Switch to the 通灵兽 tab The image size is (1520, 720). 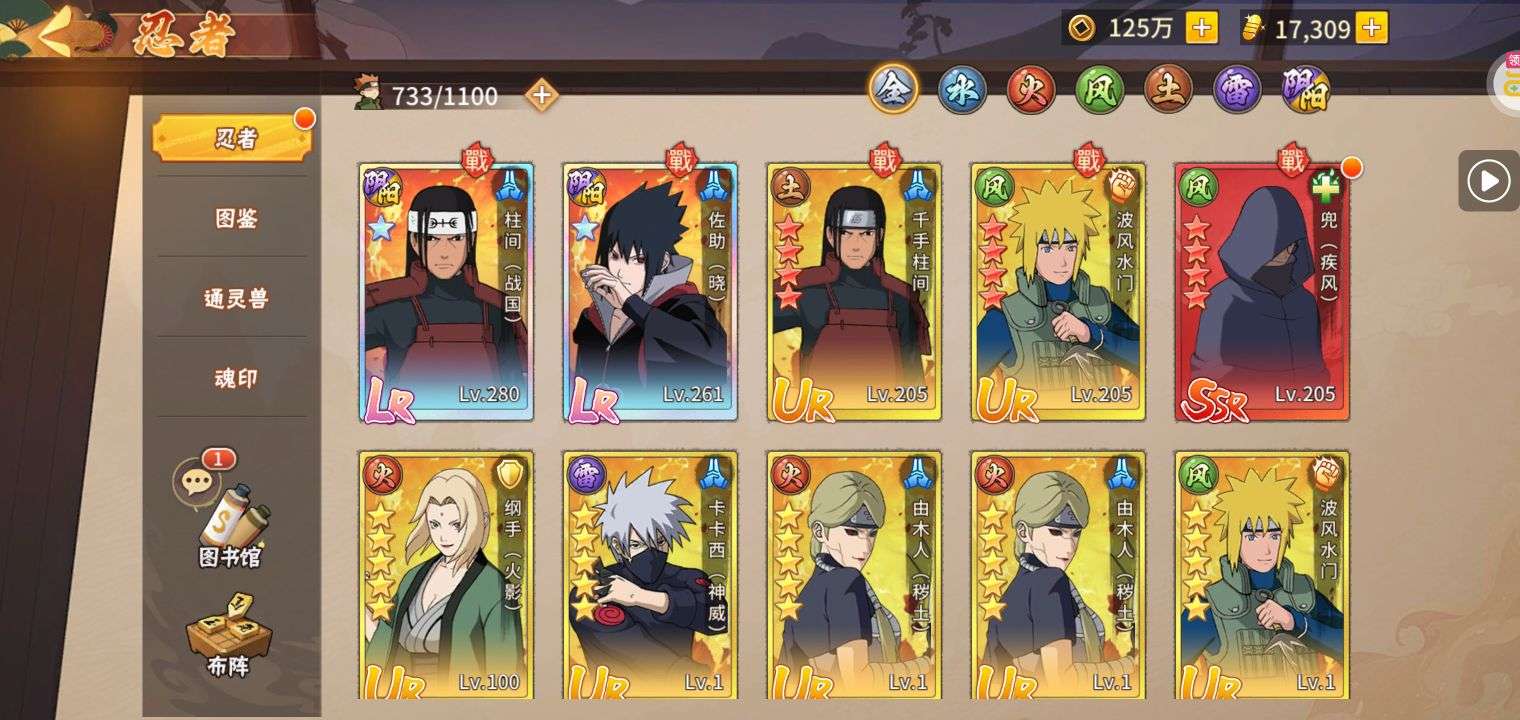[235, 298]
